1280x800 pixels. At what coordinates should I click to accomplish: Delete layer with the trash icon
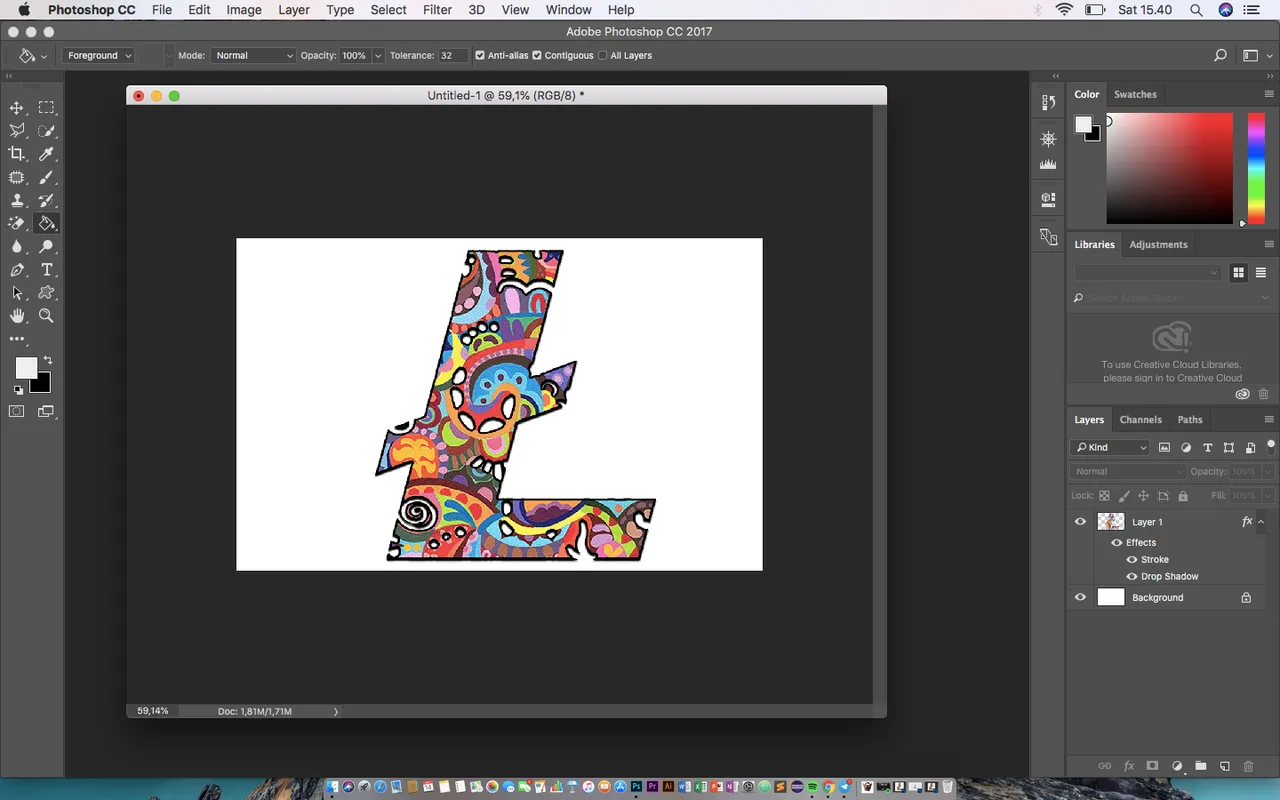point(1248,766)
